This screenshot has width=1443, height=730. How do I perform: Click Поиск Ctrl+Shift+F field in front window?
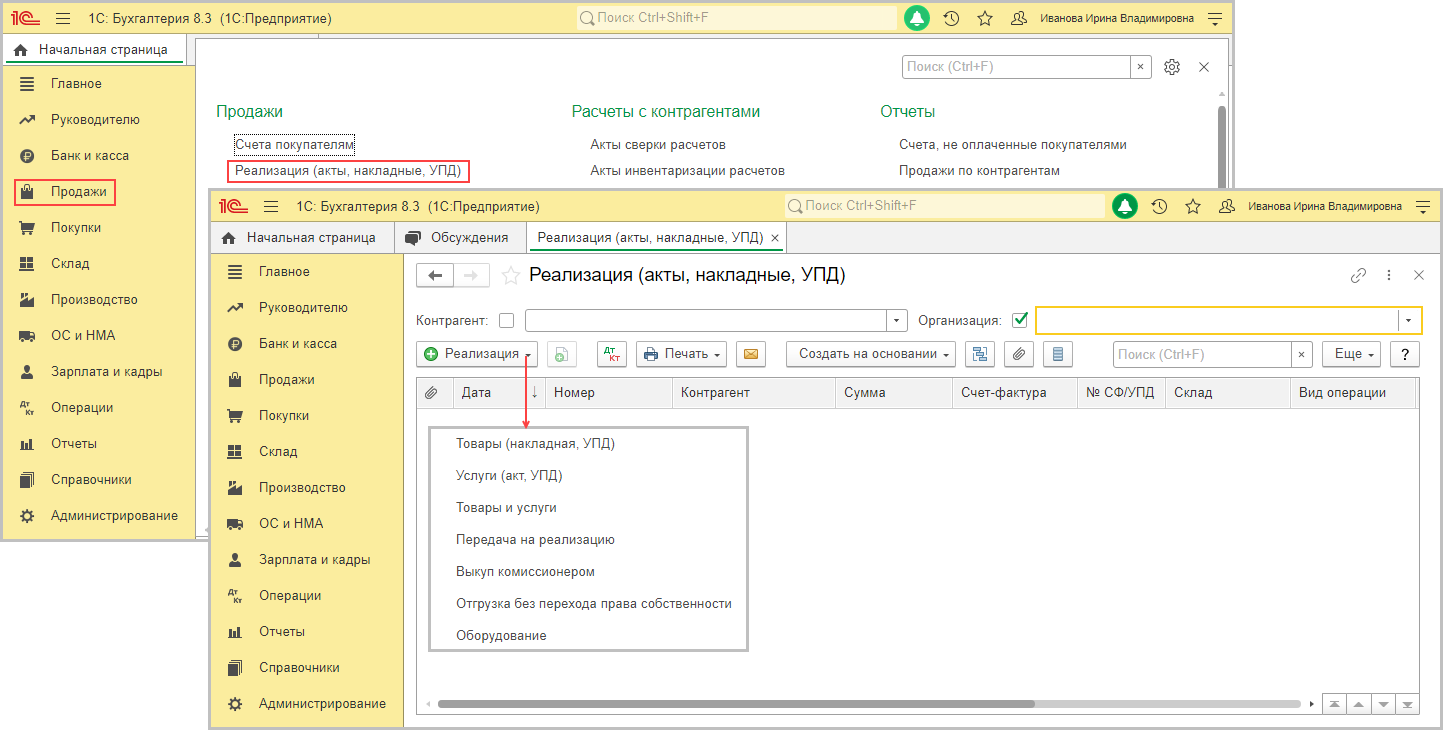pyautogui.click(x=945, y=206)
